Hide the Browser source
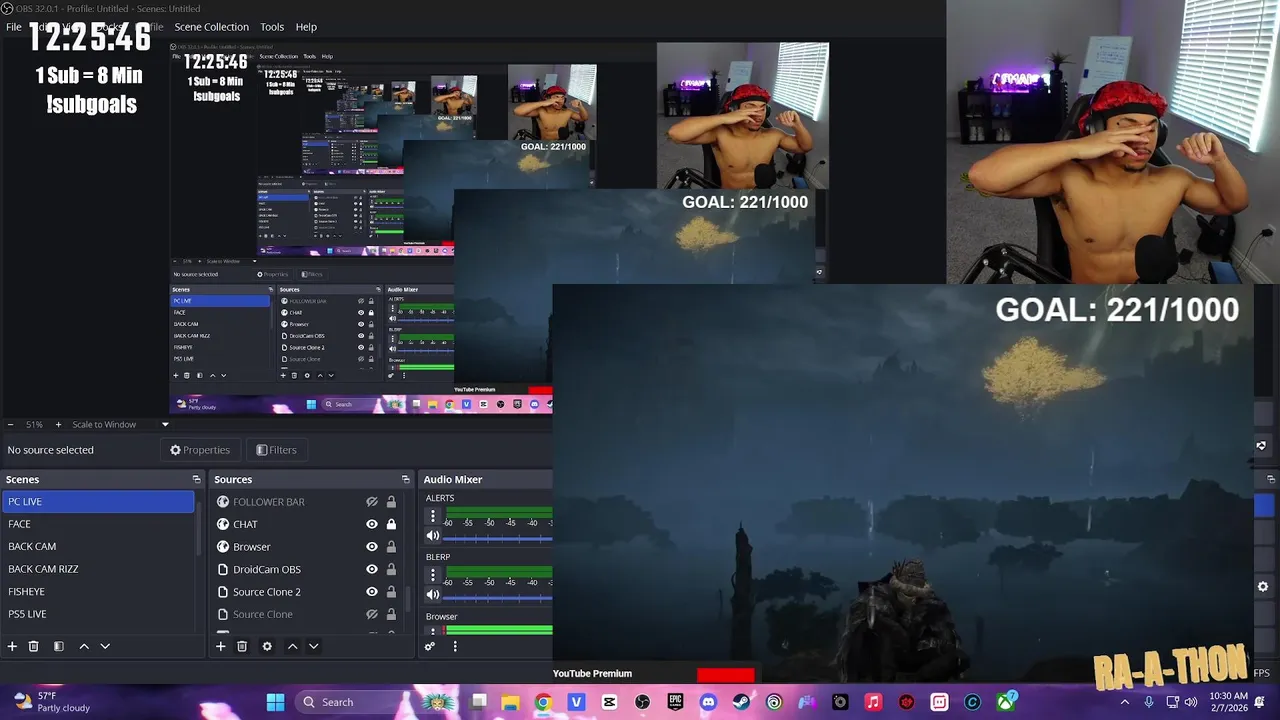Image resolution: width=1280 pixels, height=720 pixels. [372, 547]
